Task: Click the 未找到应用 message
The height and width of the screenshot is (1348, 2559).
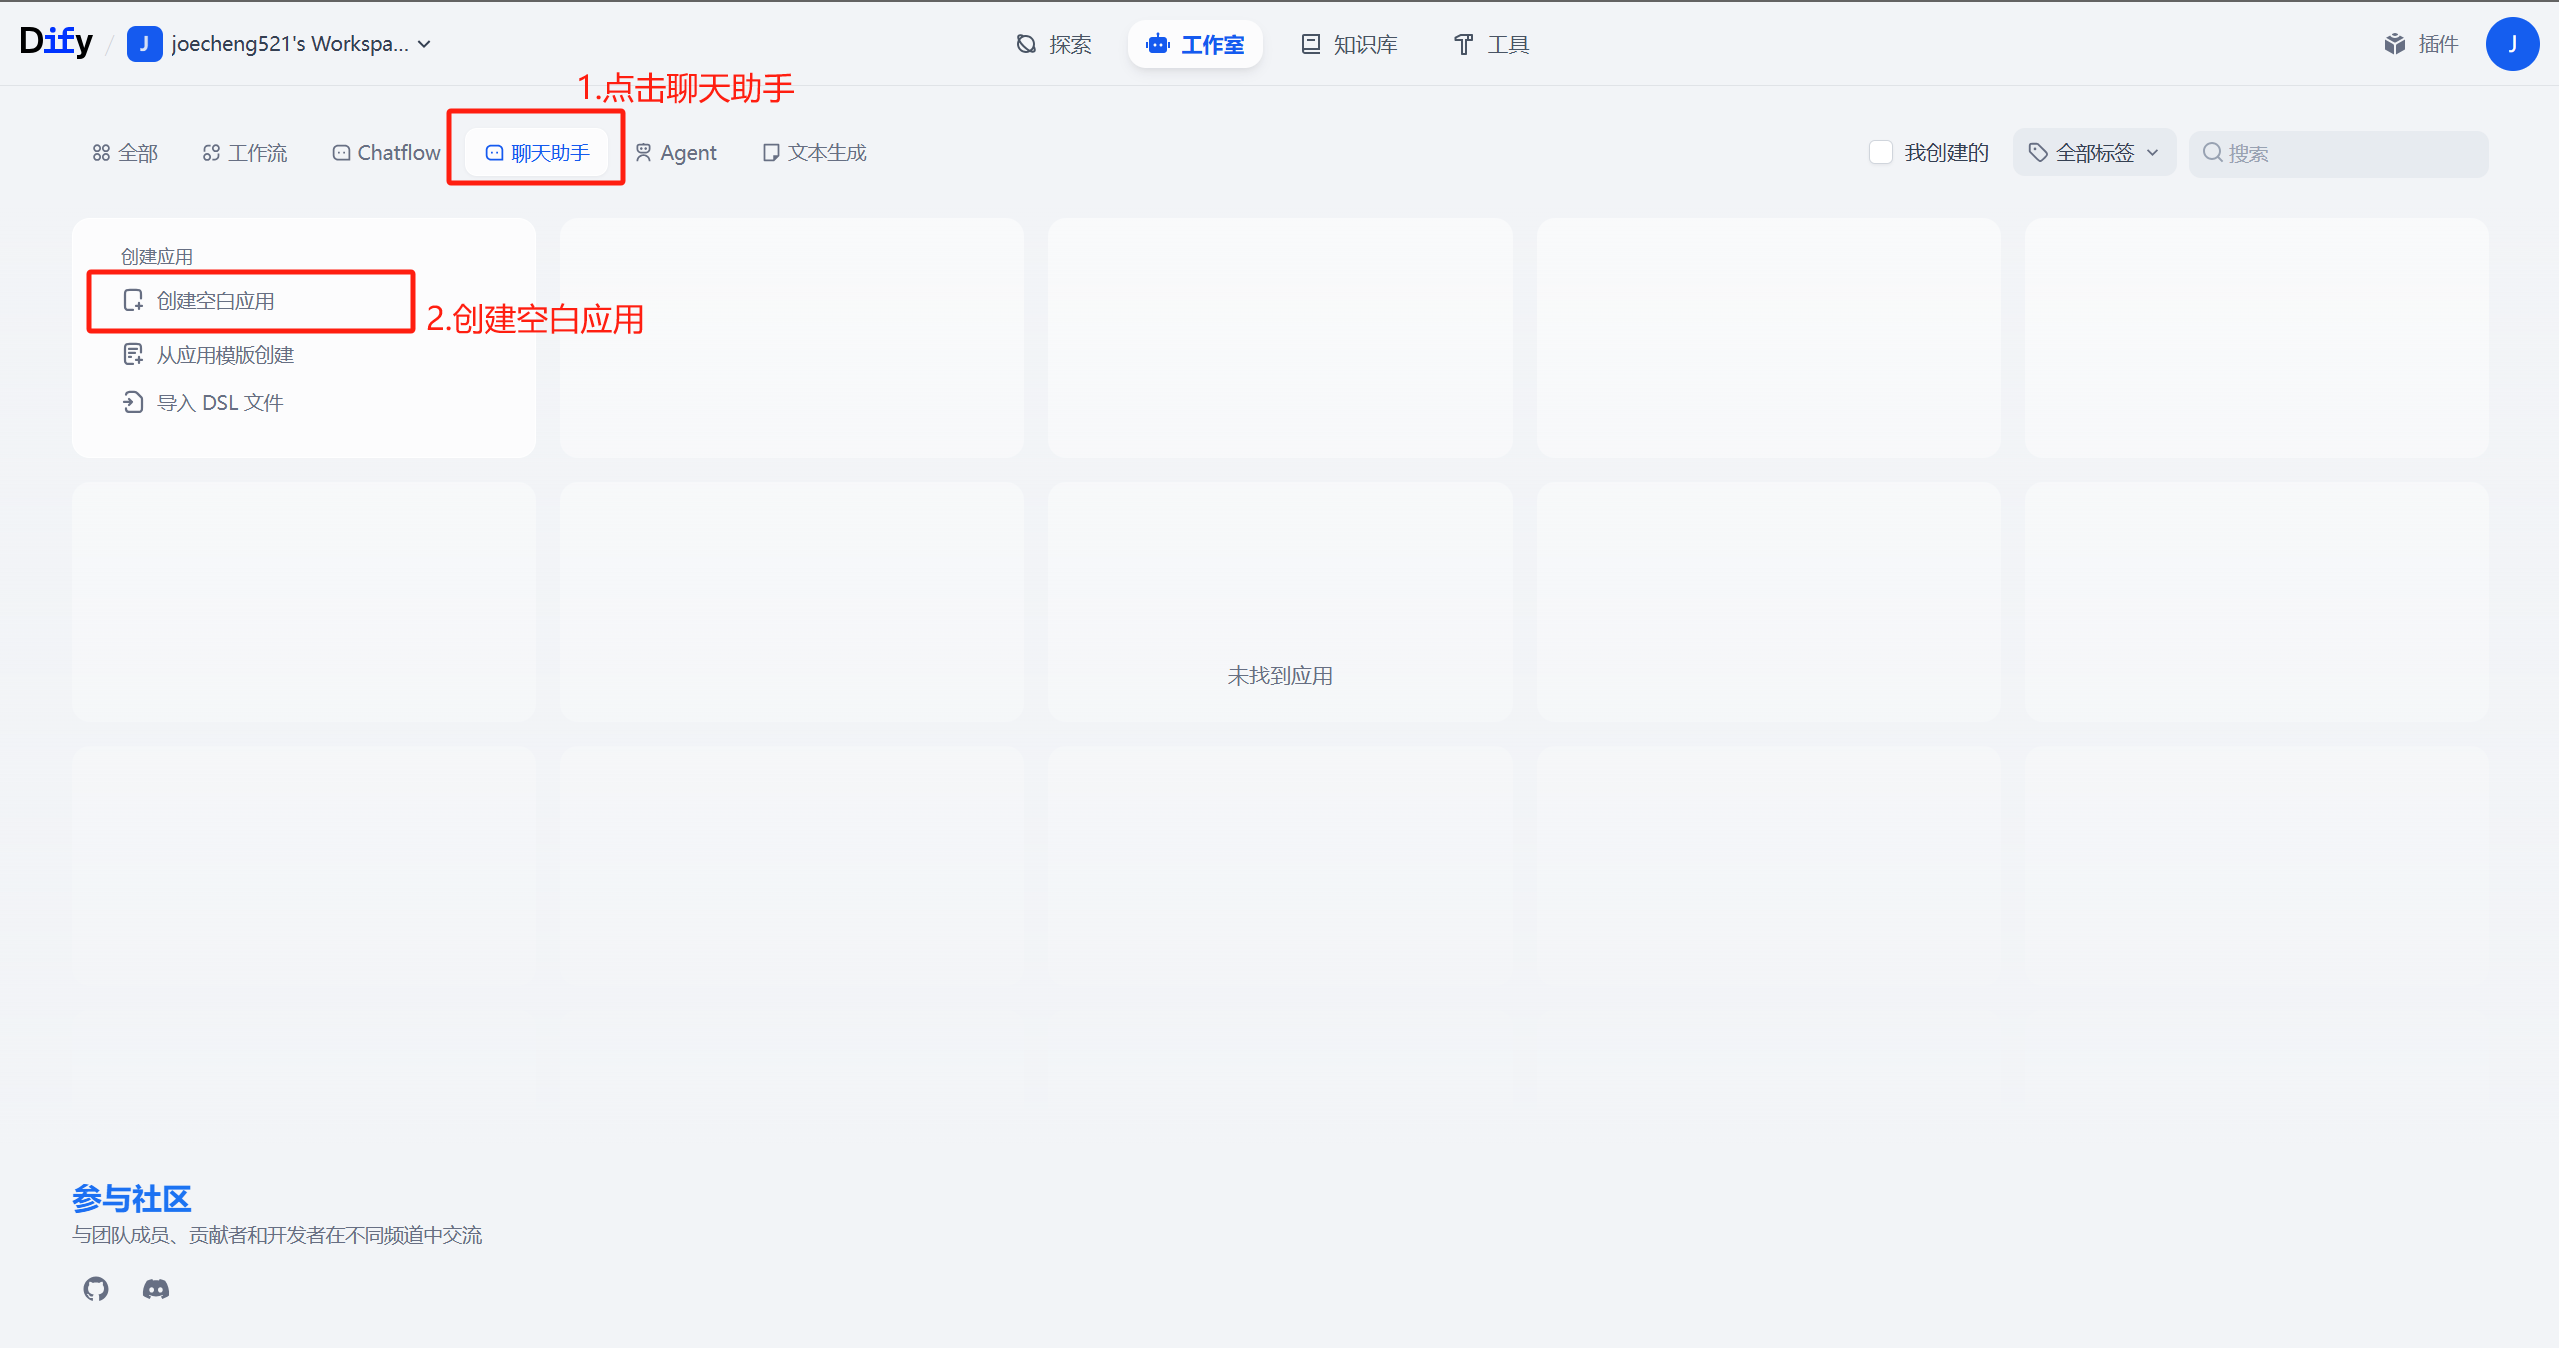Action: pyautogui.click(x=1280, y=676)
